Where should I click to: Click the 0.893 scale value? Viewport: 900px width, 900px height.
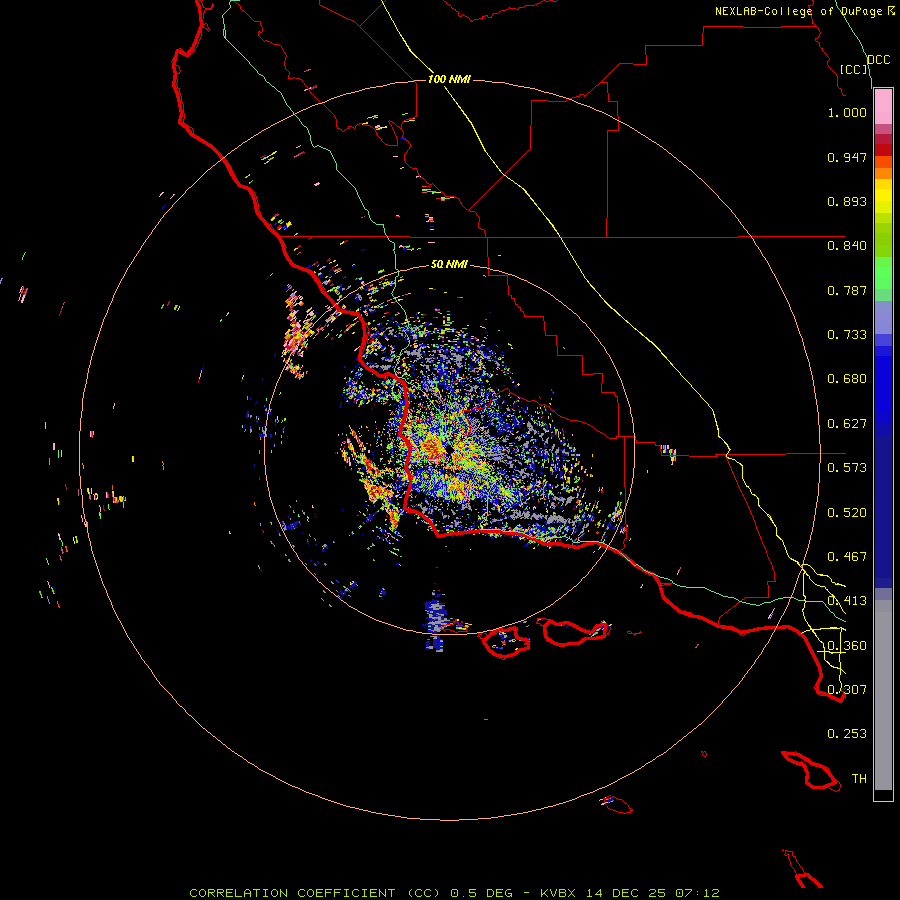pos(847,201)
